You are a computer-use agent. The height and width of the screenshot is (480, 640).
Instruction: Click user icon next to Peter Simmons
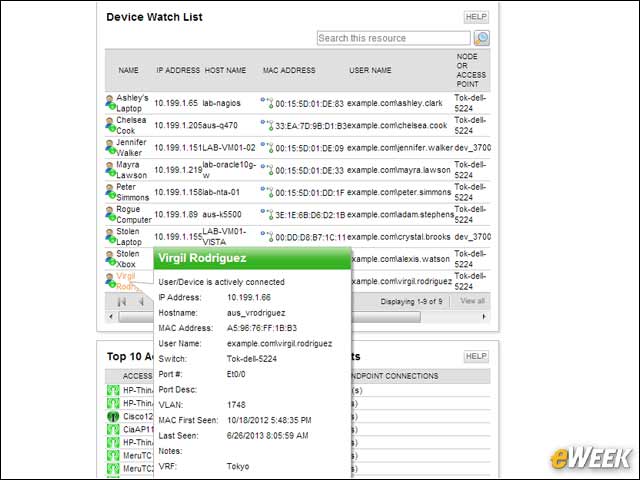pyautogui.click(x=110, y=191)
